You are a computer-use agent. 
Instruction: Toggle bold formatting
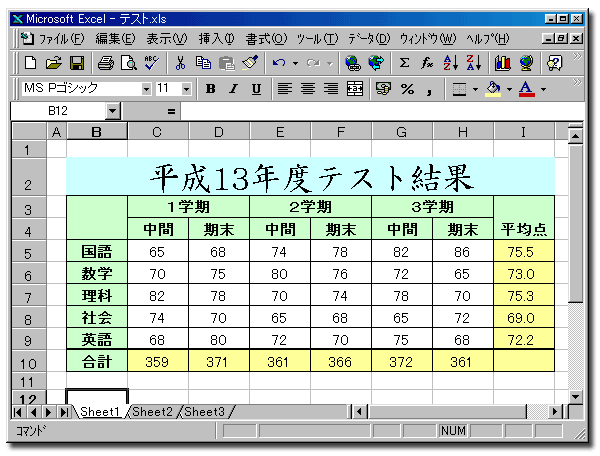tap(210, 89)
